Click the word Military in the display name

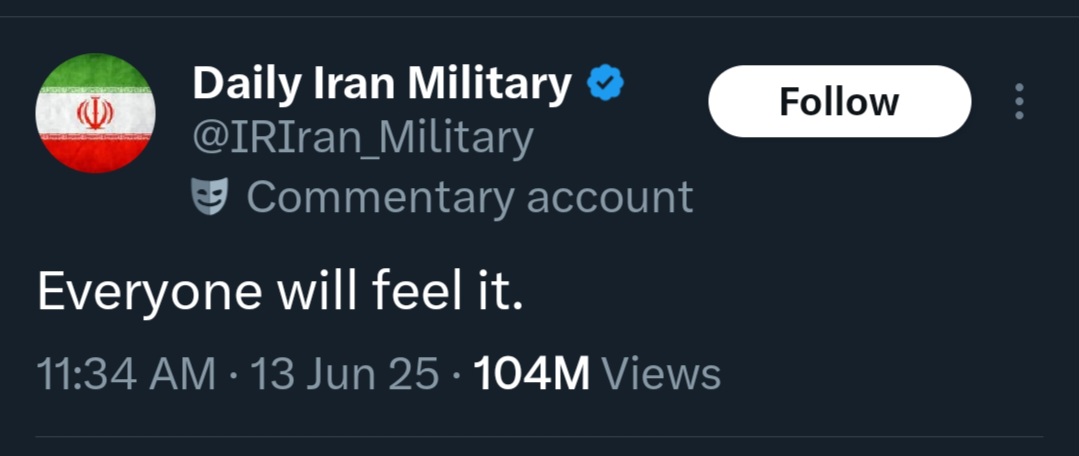(490, 84)
